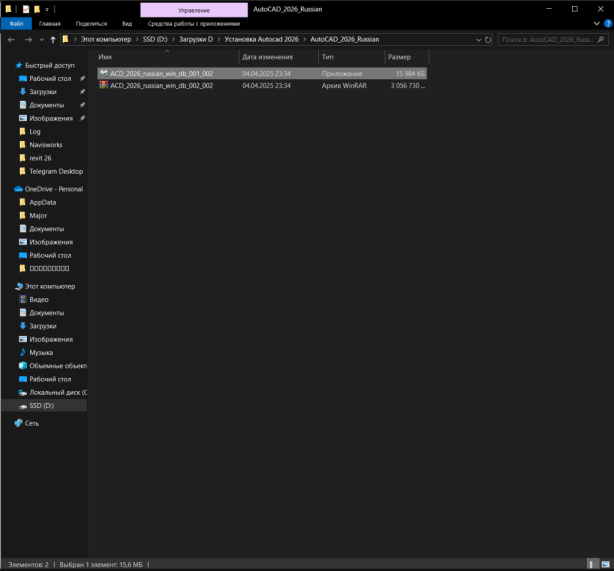Image resolution: width=614 pixels, height=571 pixels.
Task: Click the search field for AutoCAD_2026_Russian
Action: click(551, 40)
